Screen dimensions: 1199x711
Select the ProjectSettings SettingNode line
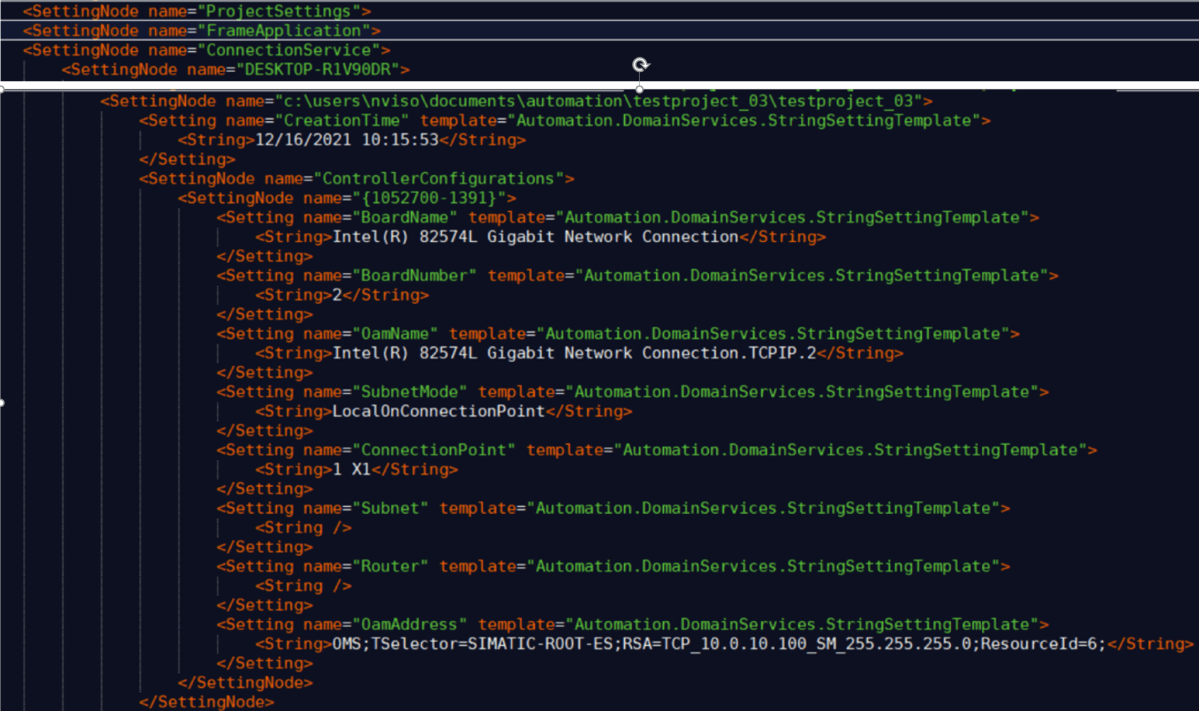click(190, 11)
